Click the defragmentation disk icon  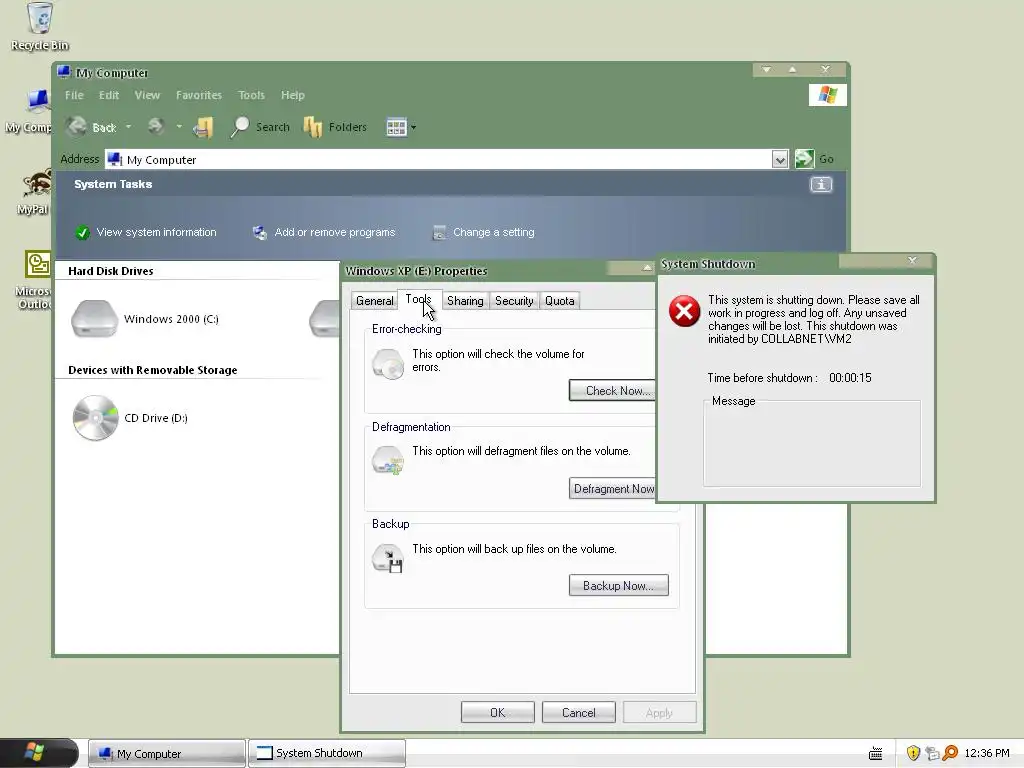(x=388, y=461)
